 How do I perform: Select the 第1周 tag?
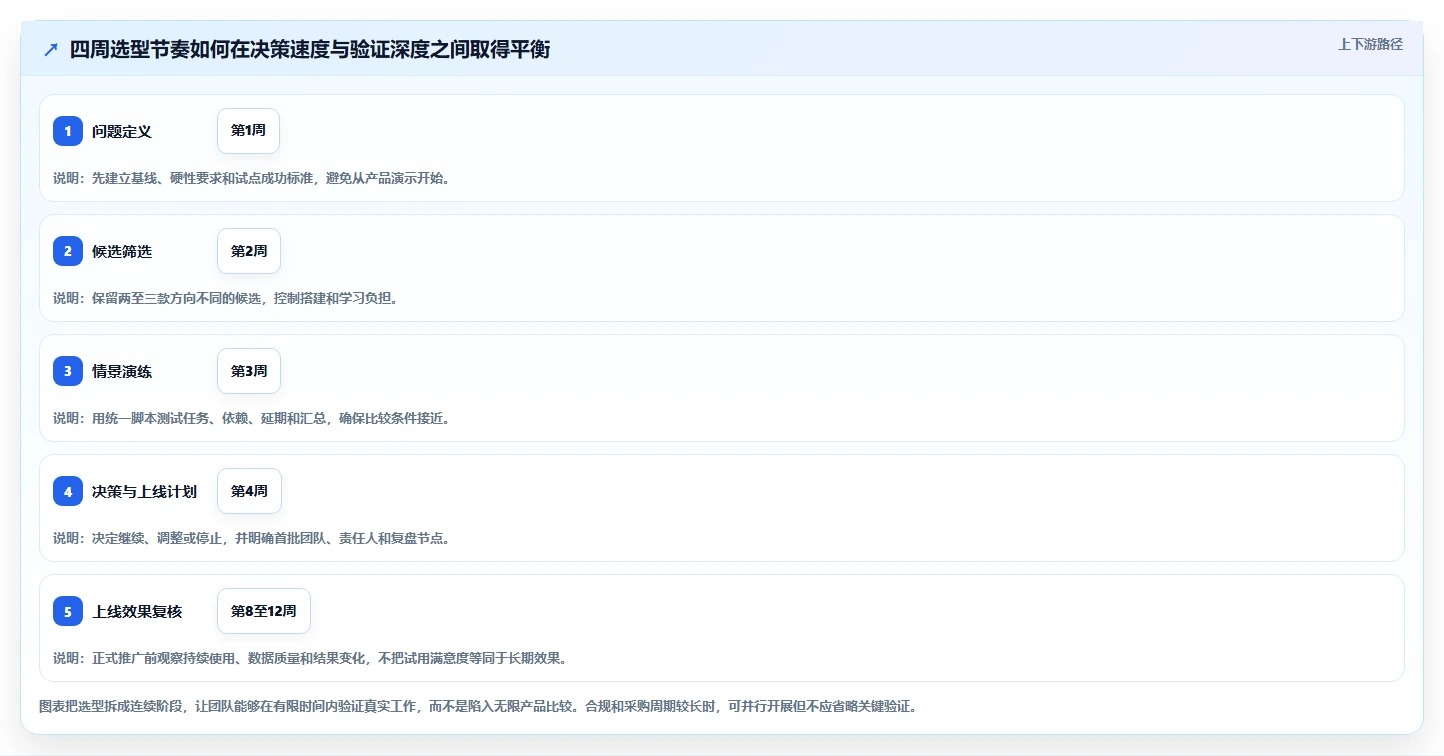pos(248,131)
